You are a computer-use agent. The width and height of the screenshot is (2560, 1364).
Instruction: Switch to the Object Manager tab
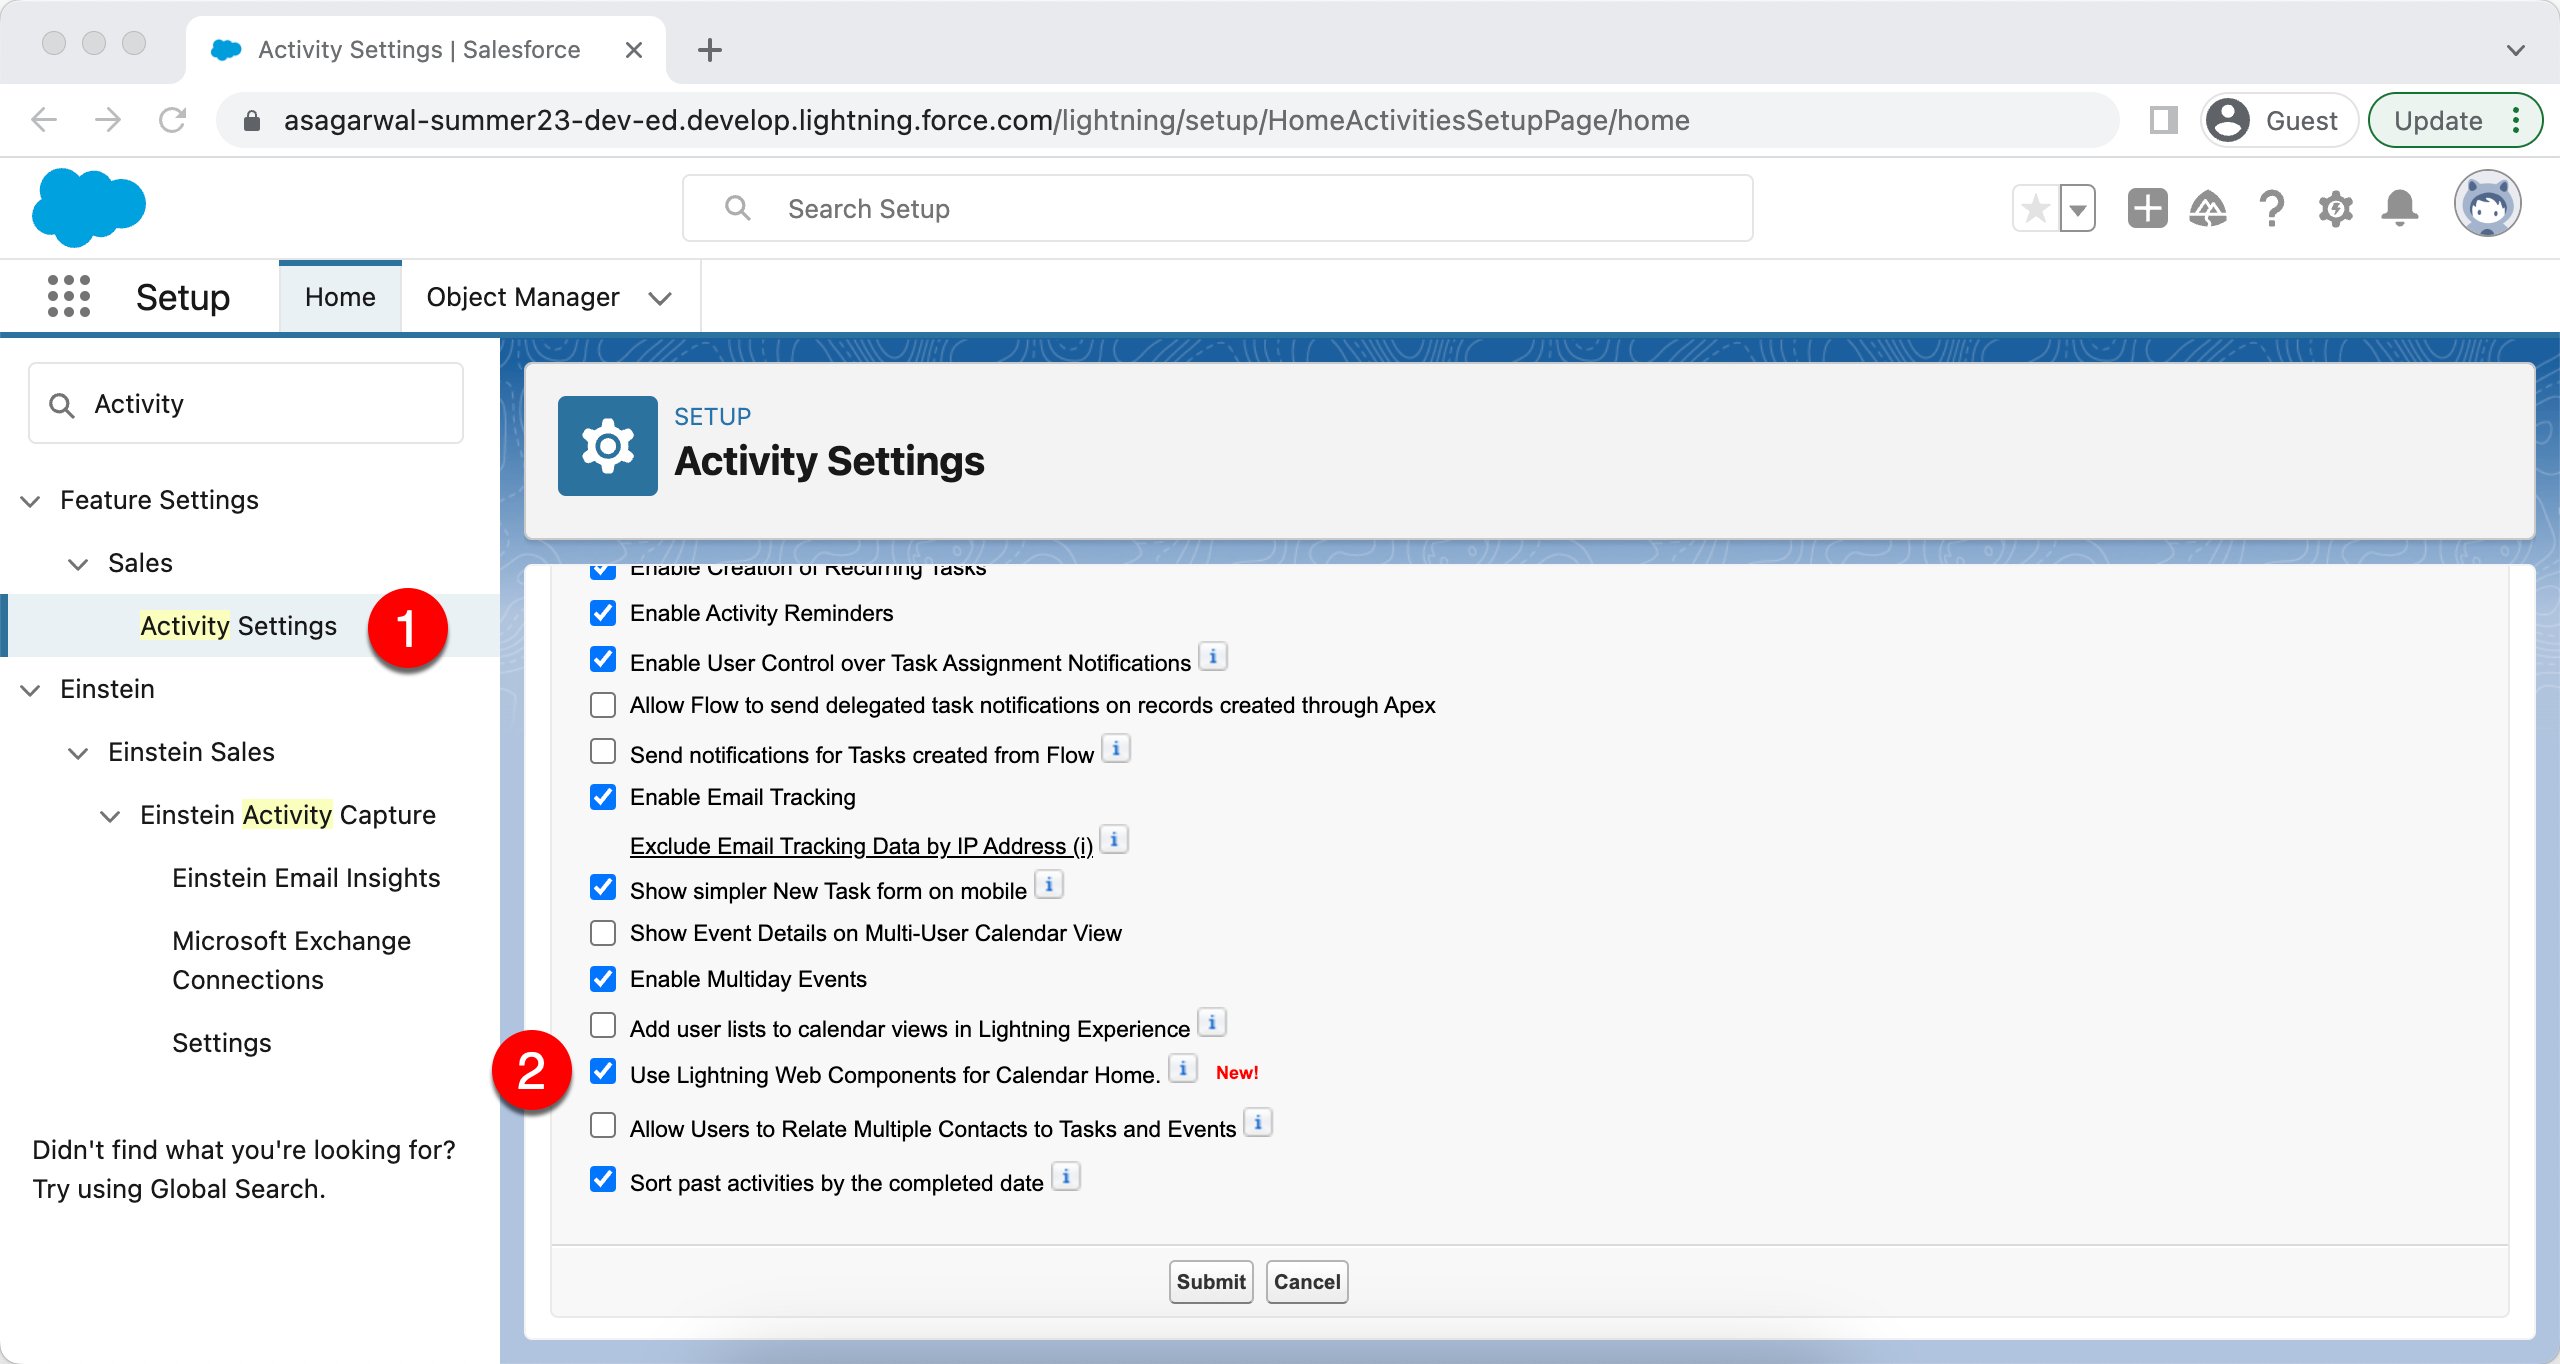(x=523, y=296)
